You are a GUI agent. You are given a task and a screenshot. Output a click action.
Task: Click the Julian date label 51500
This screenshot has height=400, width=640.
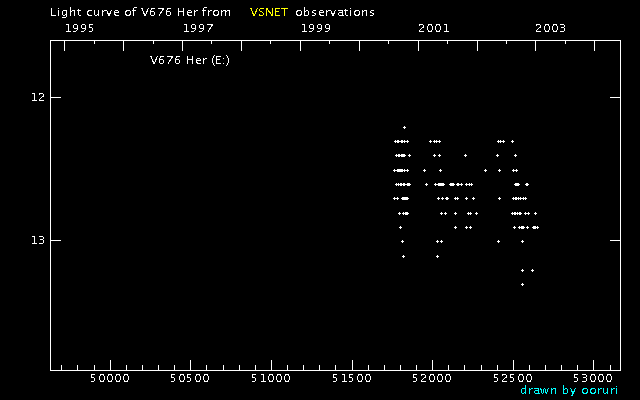click(351, 378)
